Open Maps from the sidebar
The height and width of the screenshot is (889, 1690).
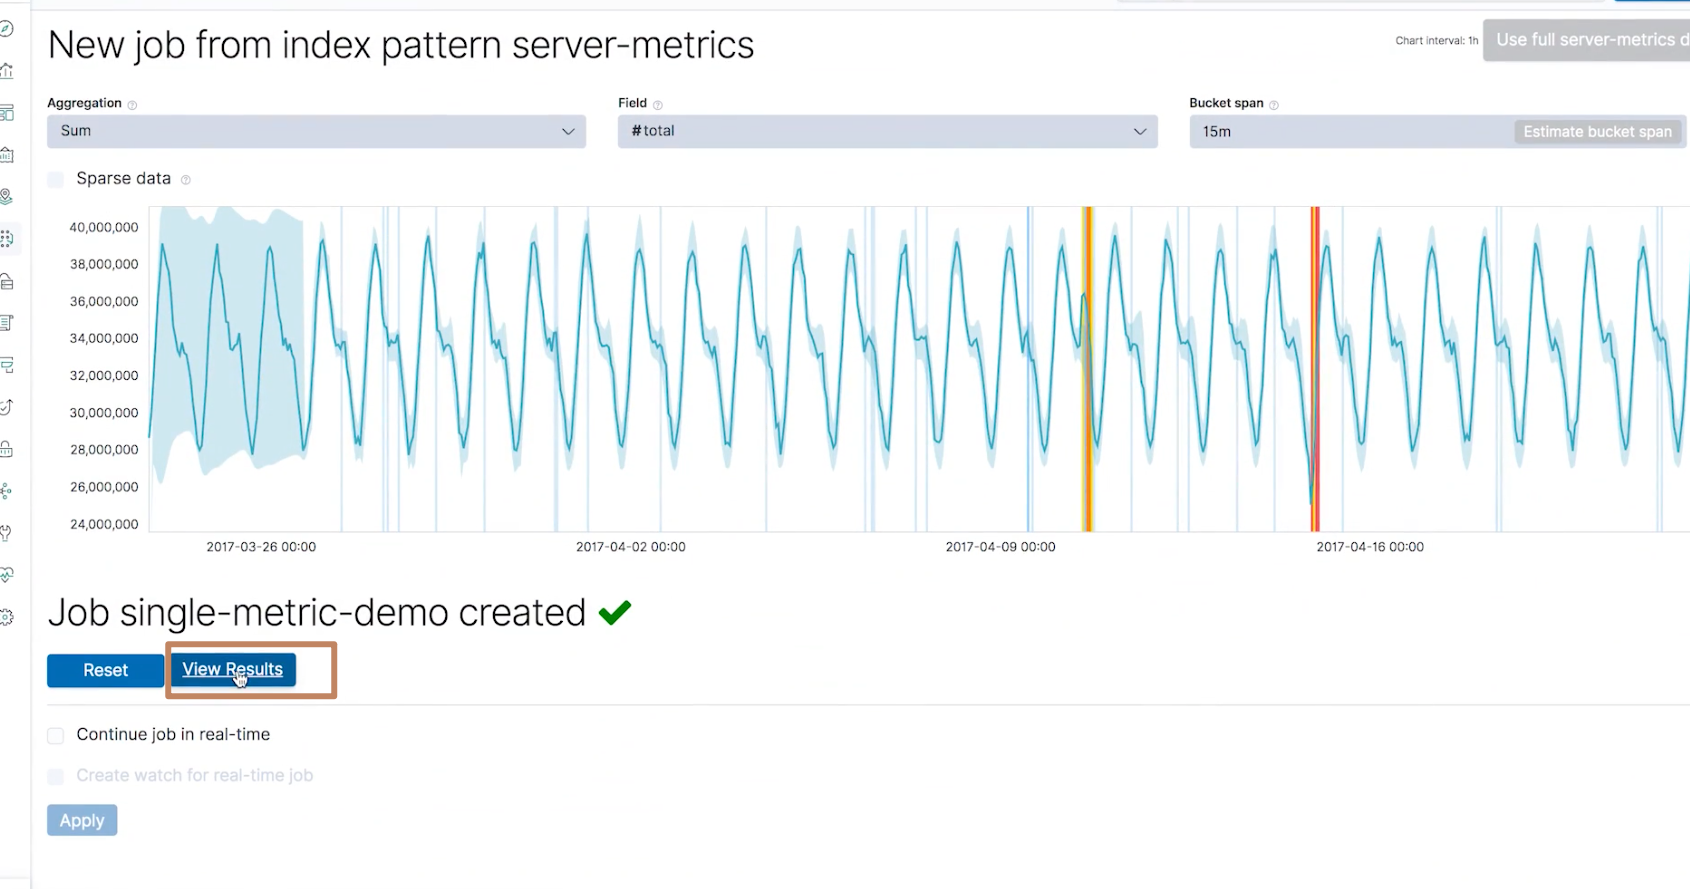(6, 196)
